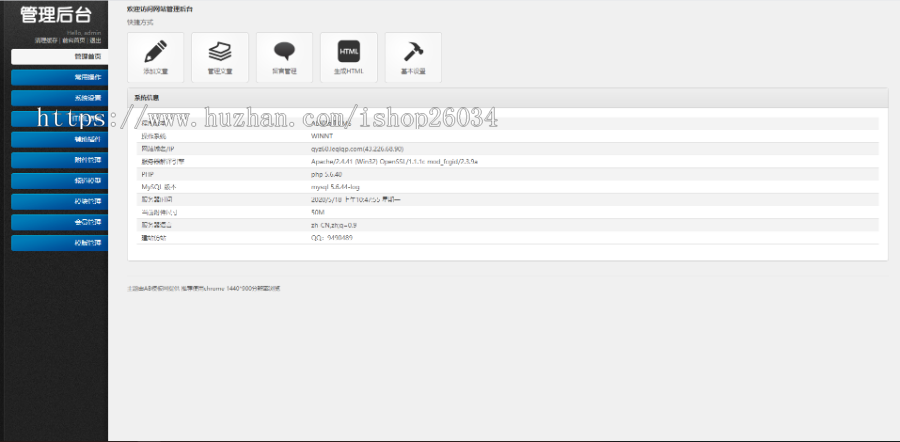Expand the 常用操作 sidebar menu

pos(60,77)
